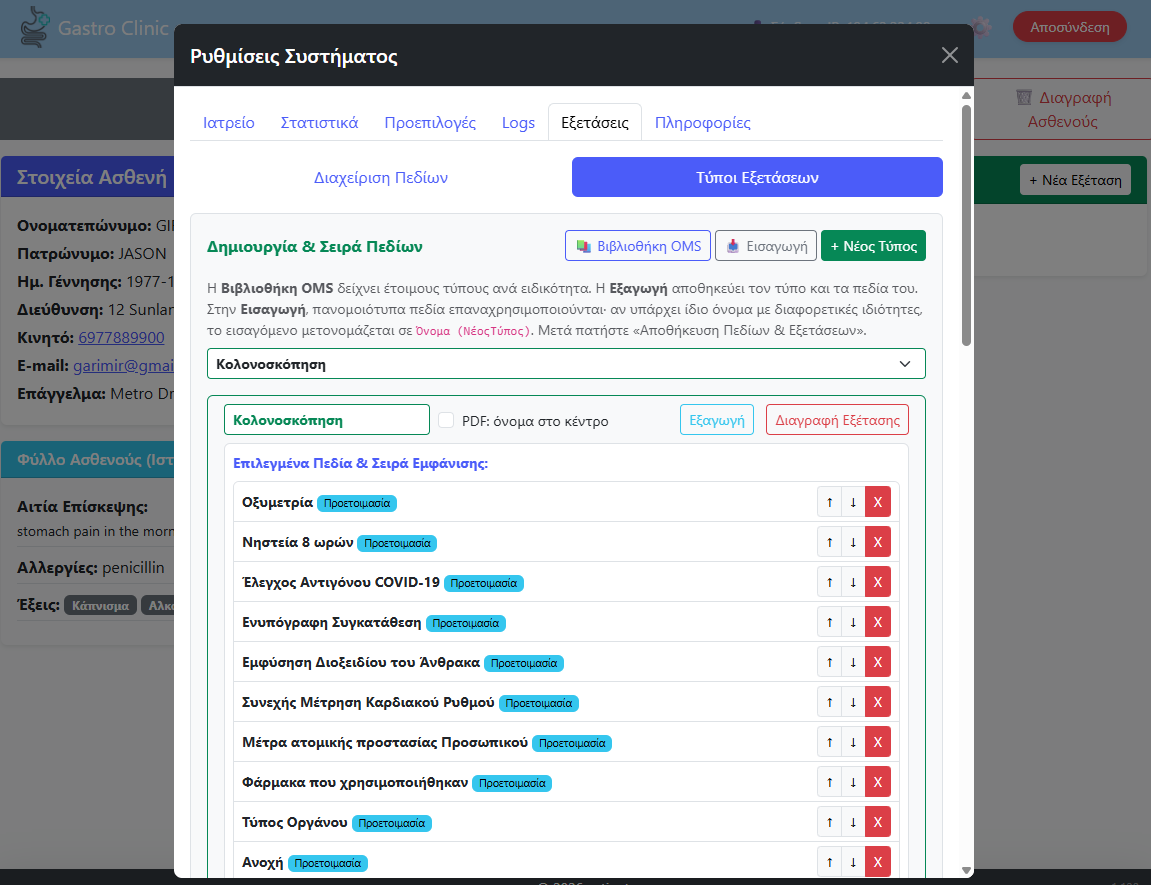Move Οξυμετρία field up
The width and height of the screenshot is (1151, 885).
point(829,503)
